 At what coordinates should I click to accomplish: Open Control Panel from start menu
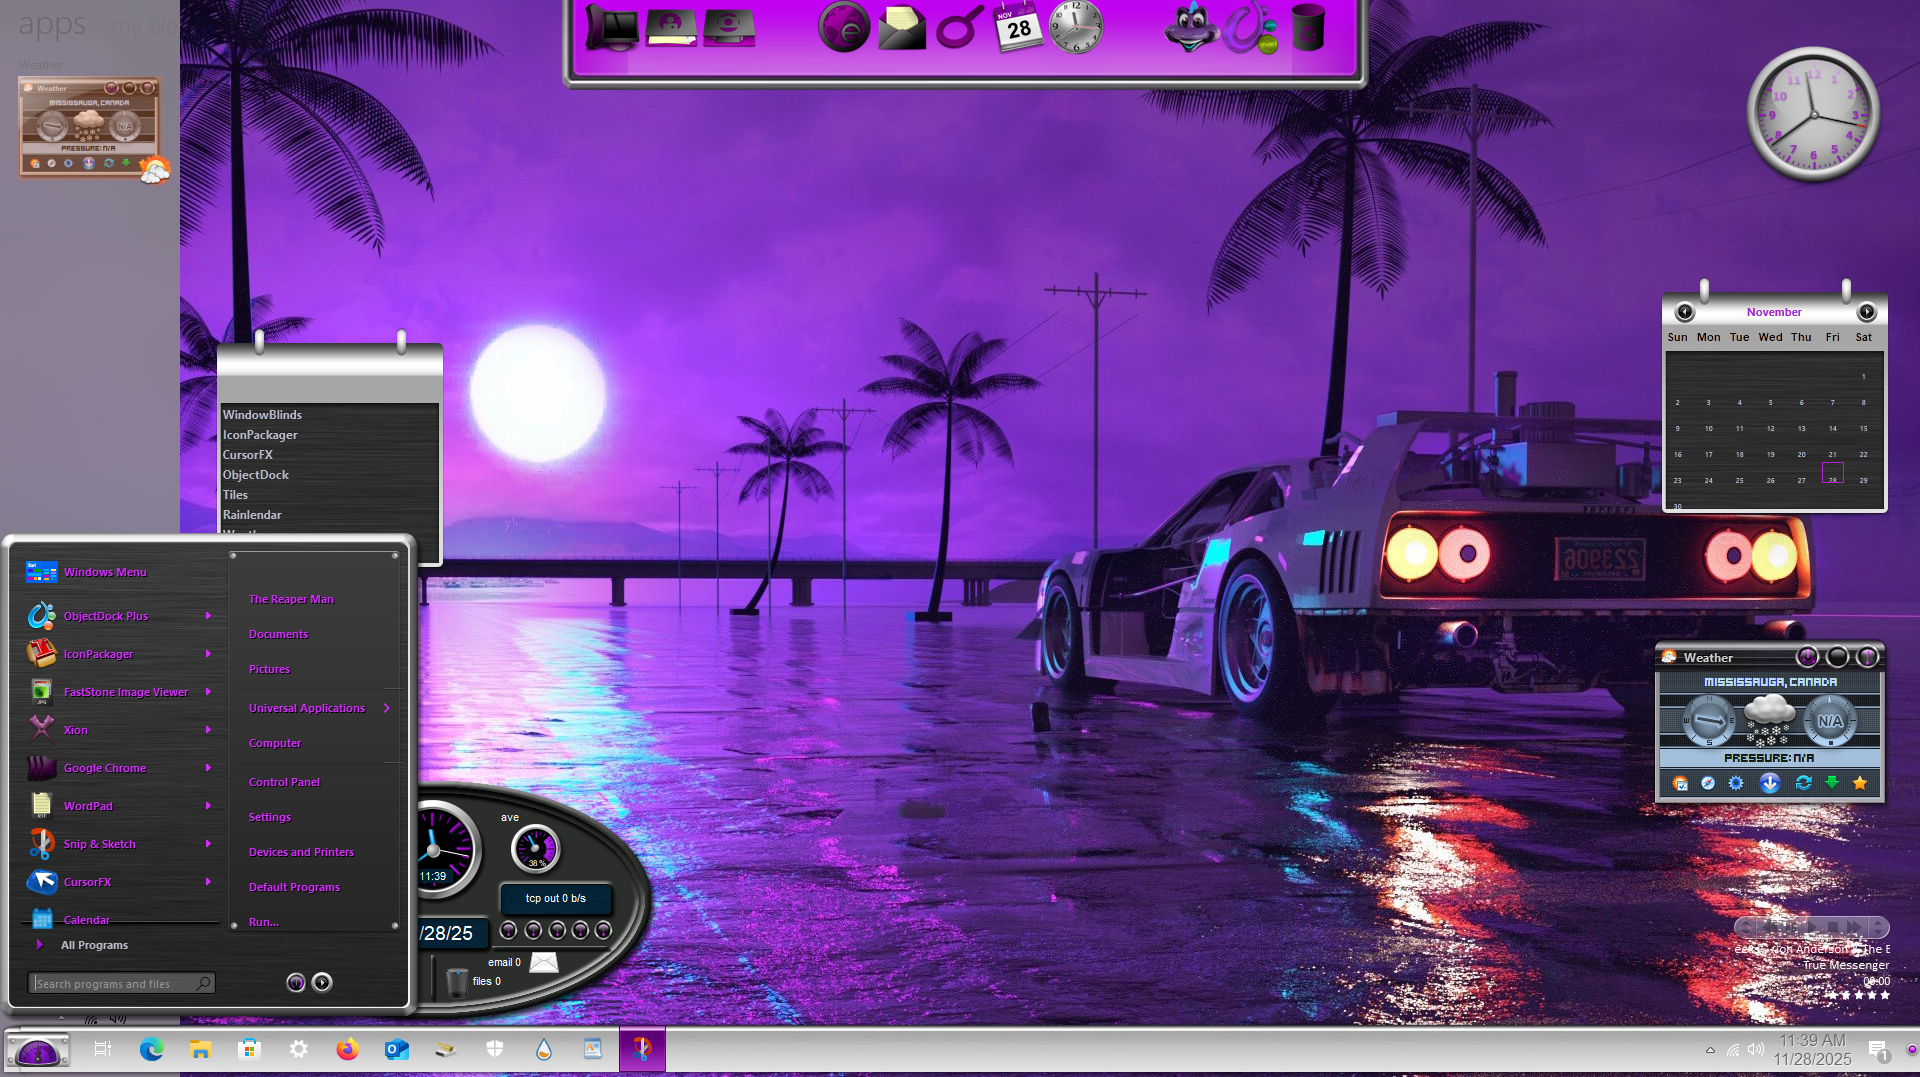(x=284, y=782)
